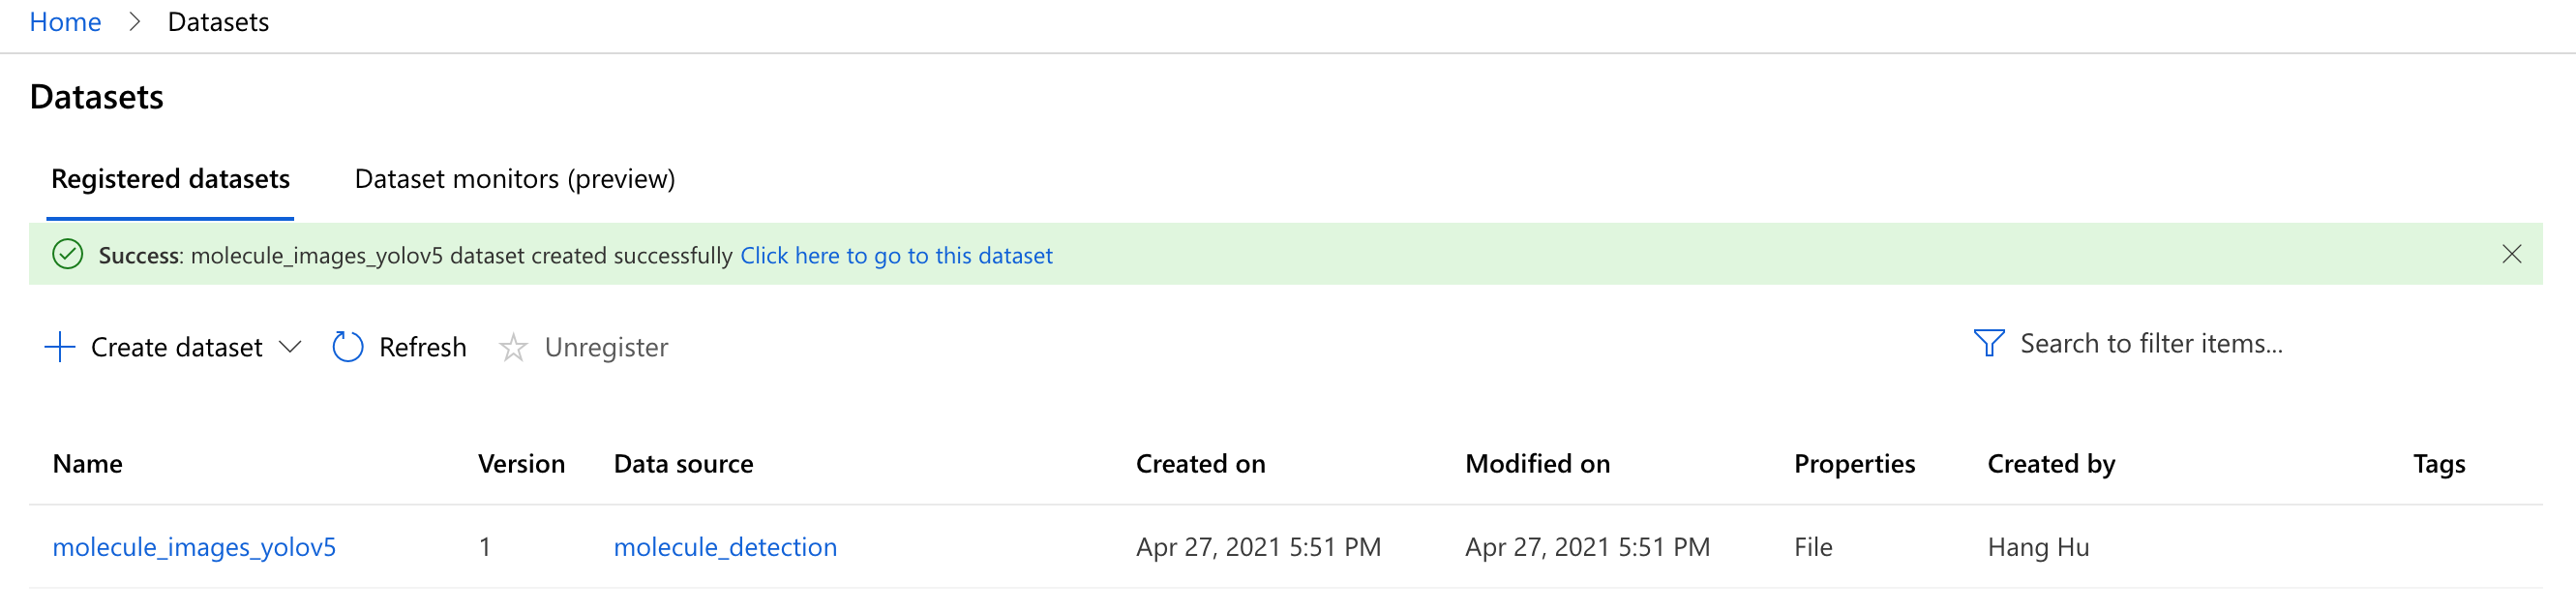Go to Home via breadcrumb link
The image size is (2576, 614).
pos(65,22)
